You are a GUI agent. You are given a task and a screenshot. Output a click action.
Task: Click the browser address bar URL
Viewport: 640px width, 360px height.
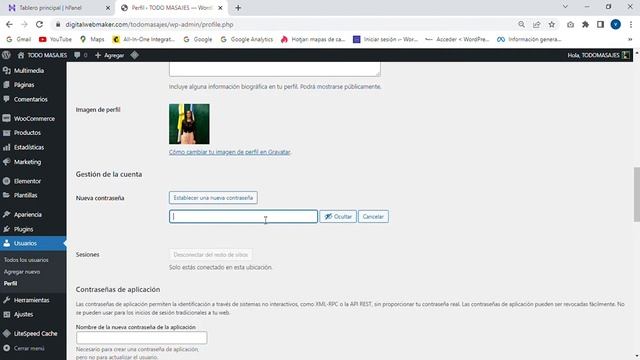[x=149, y=24]
